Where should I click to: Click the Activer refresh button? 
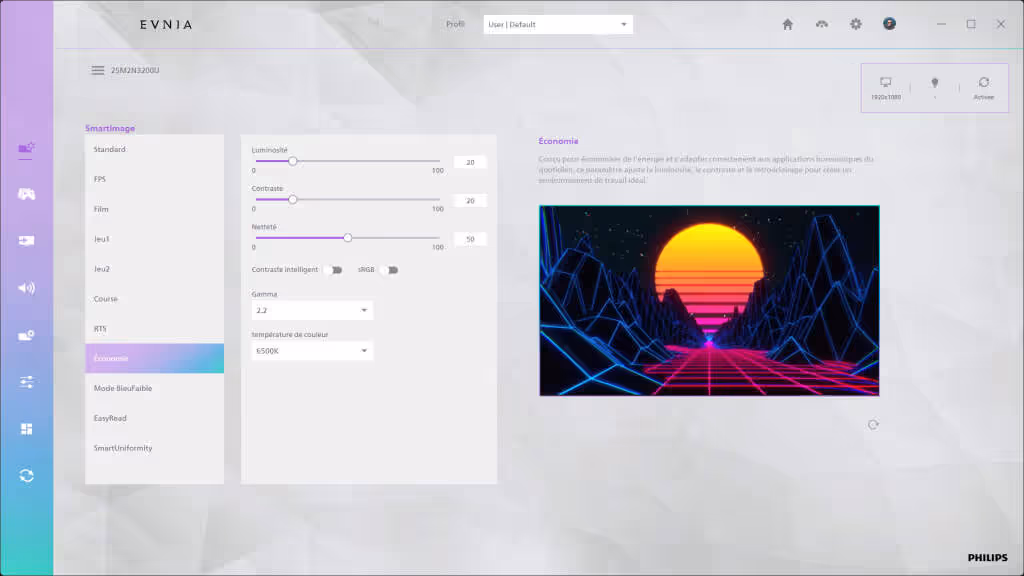pyautogui.click(x=983, y=88)
